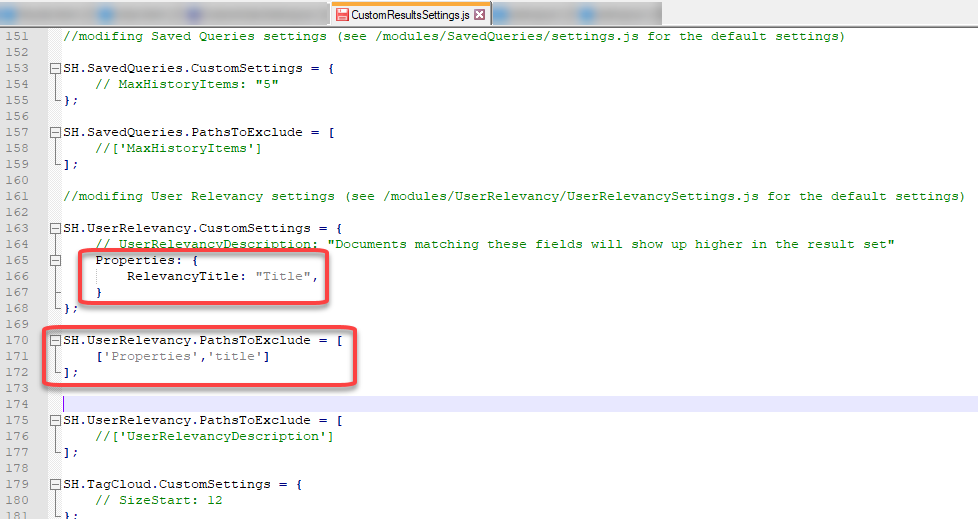Place cursor on empty highlighted line 174
The image size is (978, 519).
(x=520, y=404)
